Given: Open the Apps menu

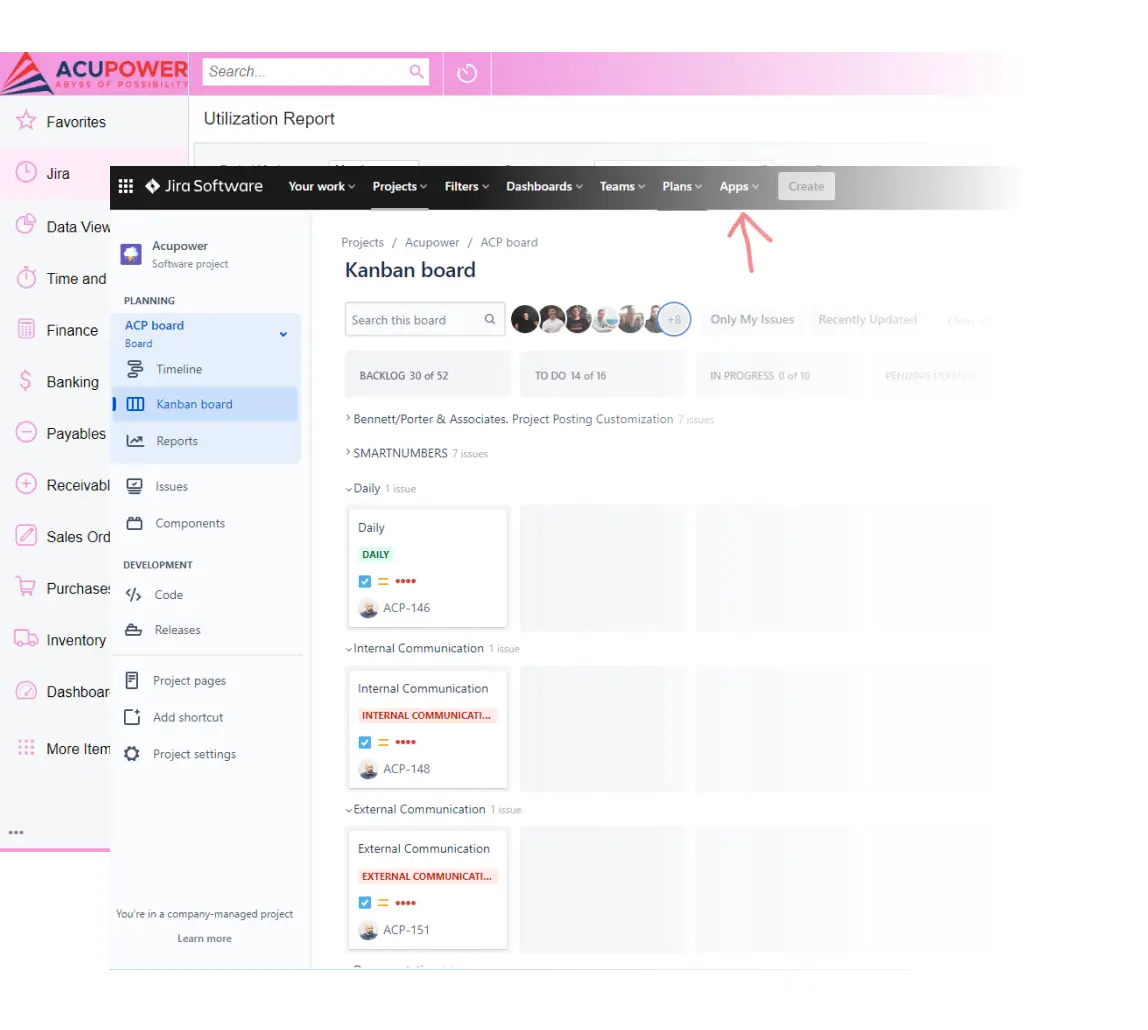Looking at the screenshot, I should [739, 187].
